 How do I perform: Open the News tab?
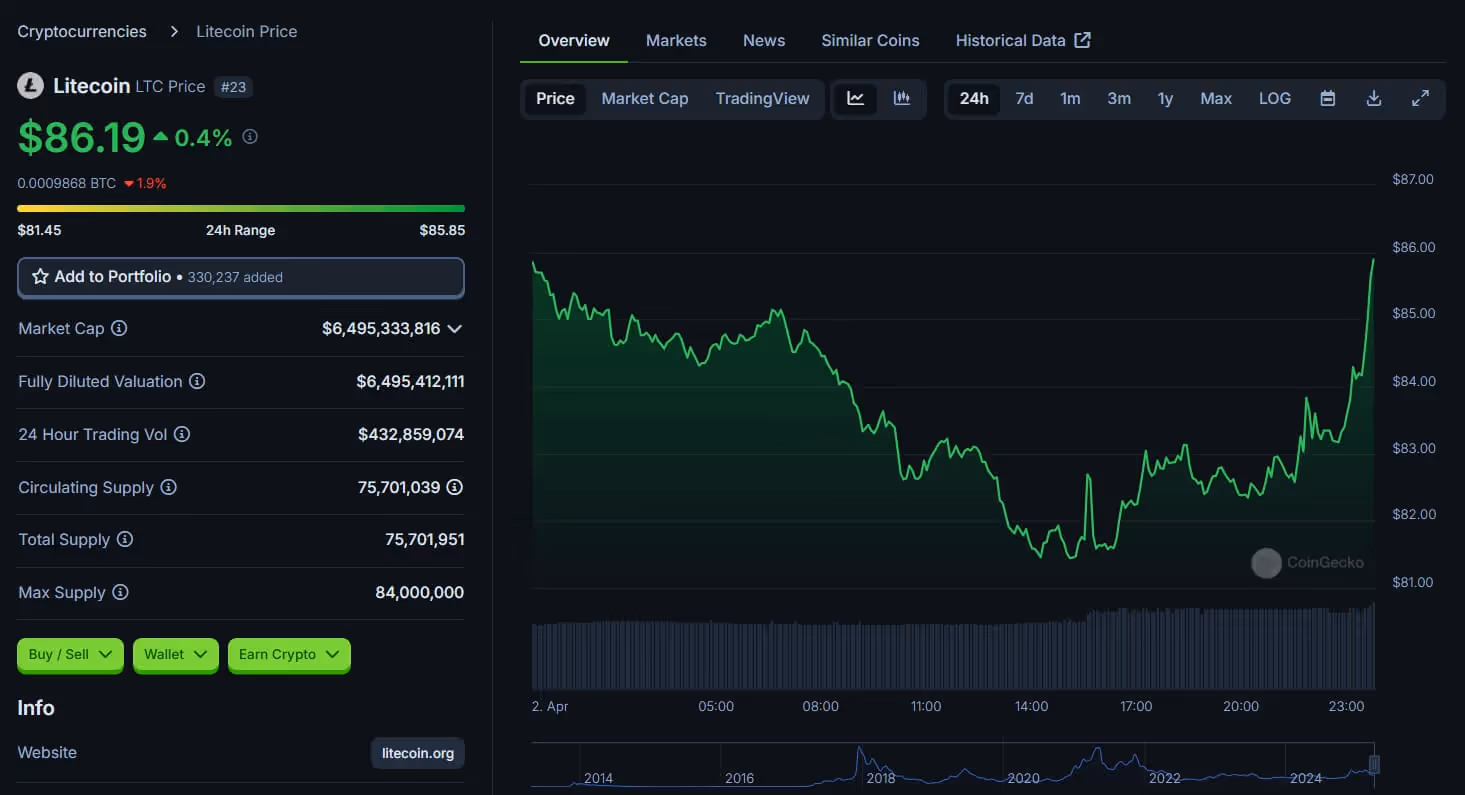(x=764, y=40)
